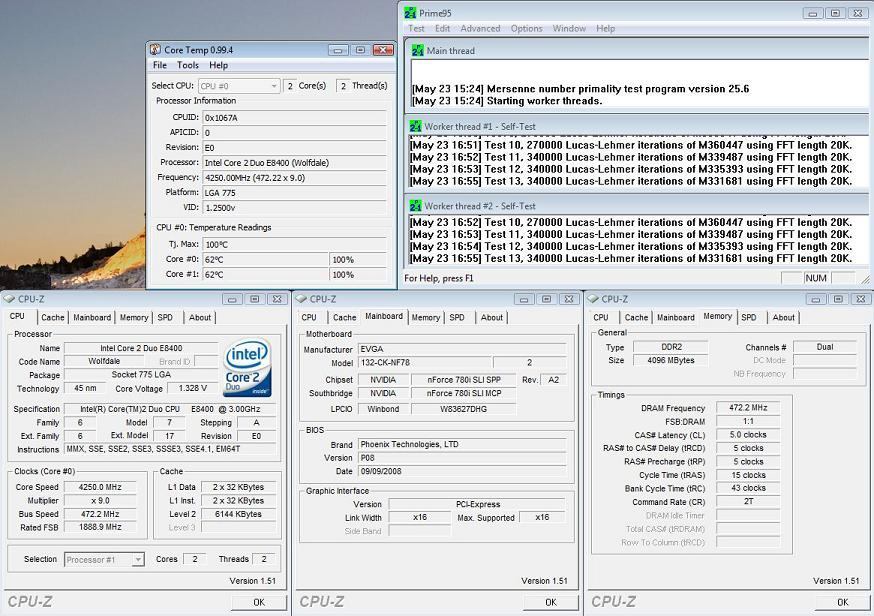Click the CAS# Latency 5.0 clocks value
Viewport: 874px width, 616px height.
click(748, 434)
